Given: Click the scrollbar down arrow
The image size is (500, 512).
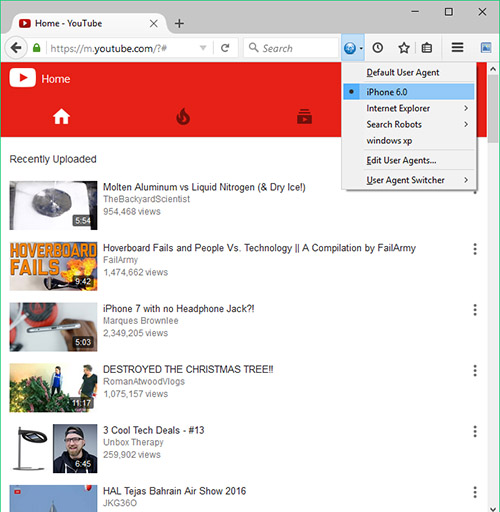Looking at the screenshot, I should 493,508.
